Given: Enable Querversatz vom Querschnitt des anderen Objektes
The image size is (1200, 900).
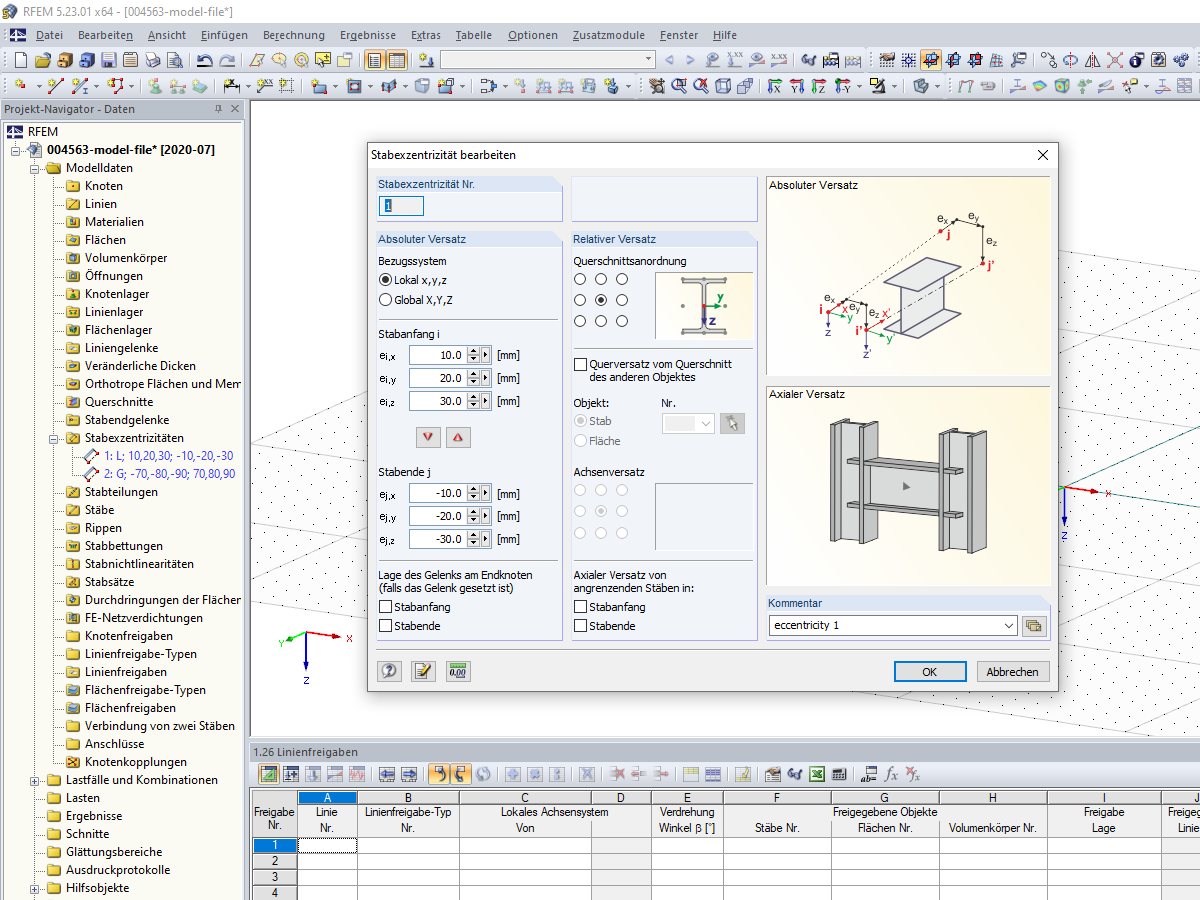Looking at the screenshot, I should tap(581, 365).
